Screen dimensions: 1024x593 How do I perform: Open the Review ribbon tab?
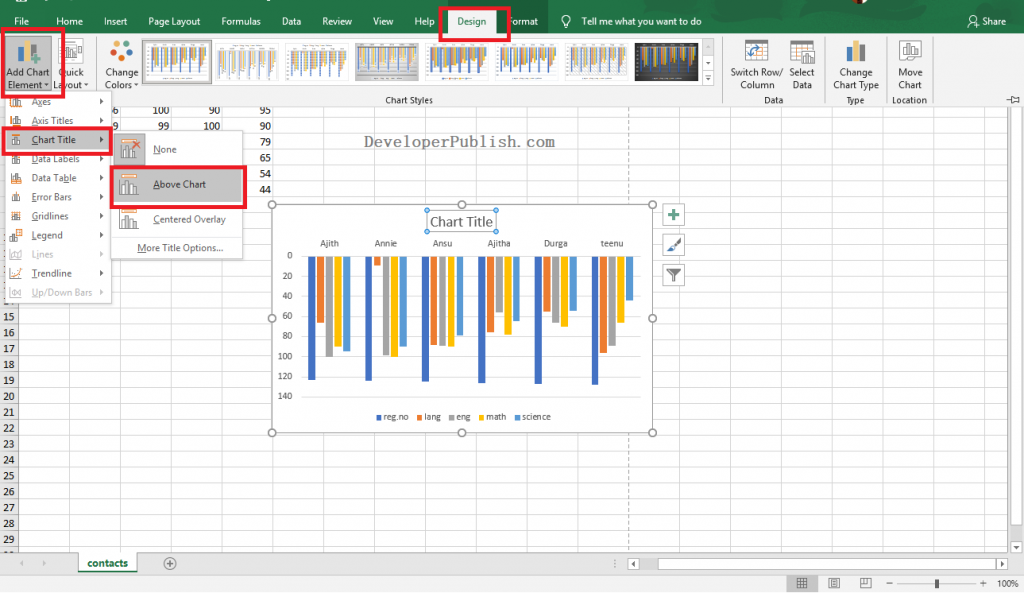coord(336,21)
